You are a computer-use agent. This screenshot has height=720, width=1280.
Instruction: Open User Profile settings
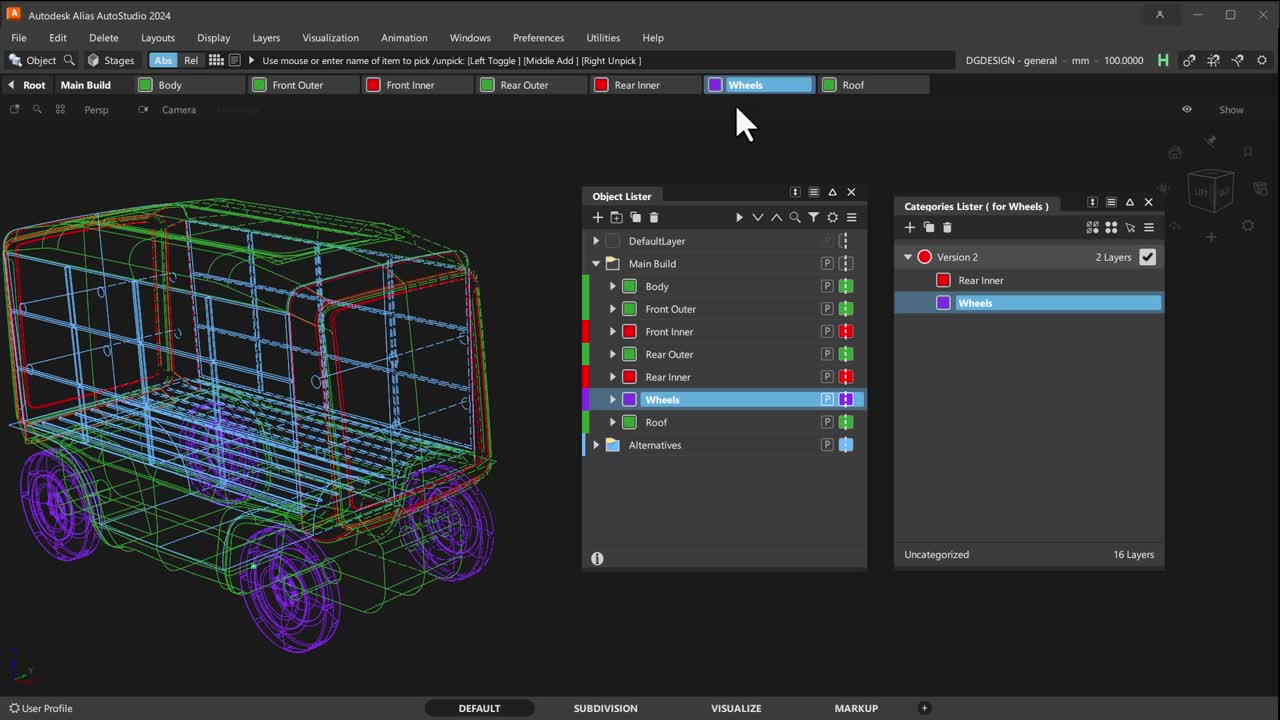(41, 708)
